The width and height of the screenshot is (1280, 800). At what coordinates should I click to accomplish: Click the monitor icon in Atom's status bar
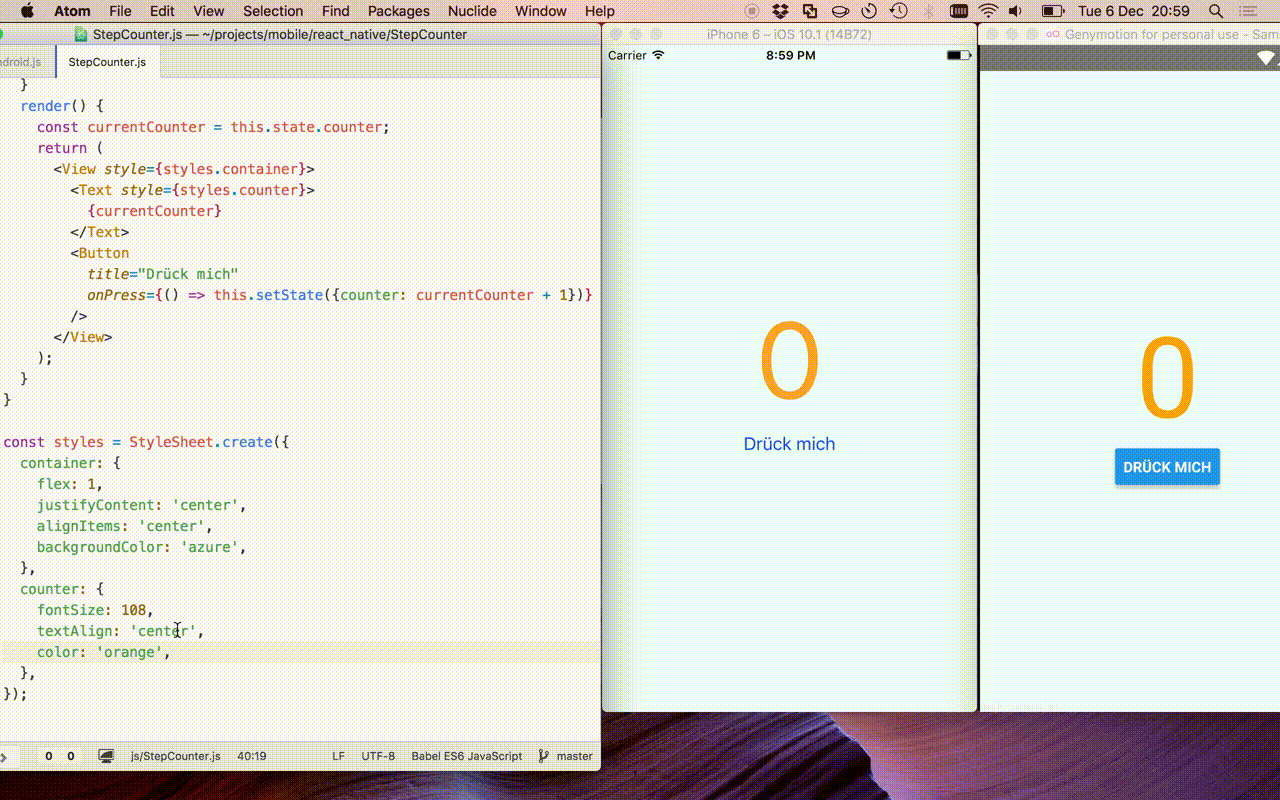point(105,756)
